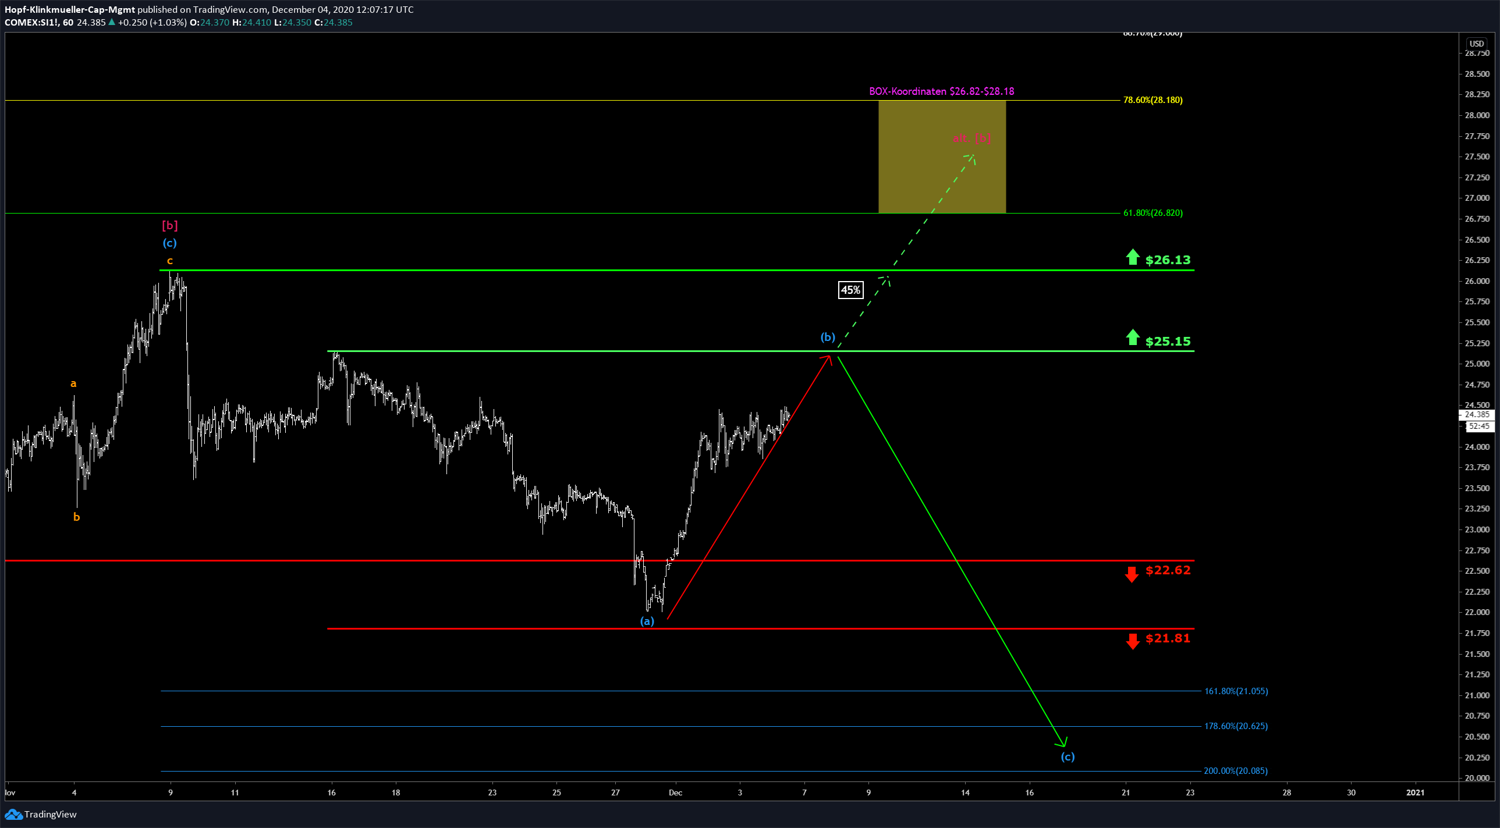Click the blue (a) wave label at low
Screen dimensions: 1500x828
(647, 621)
